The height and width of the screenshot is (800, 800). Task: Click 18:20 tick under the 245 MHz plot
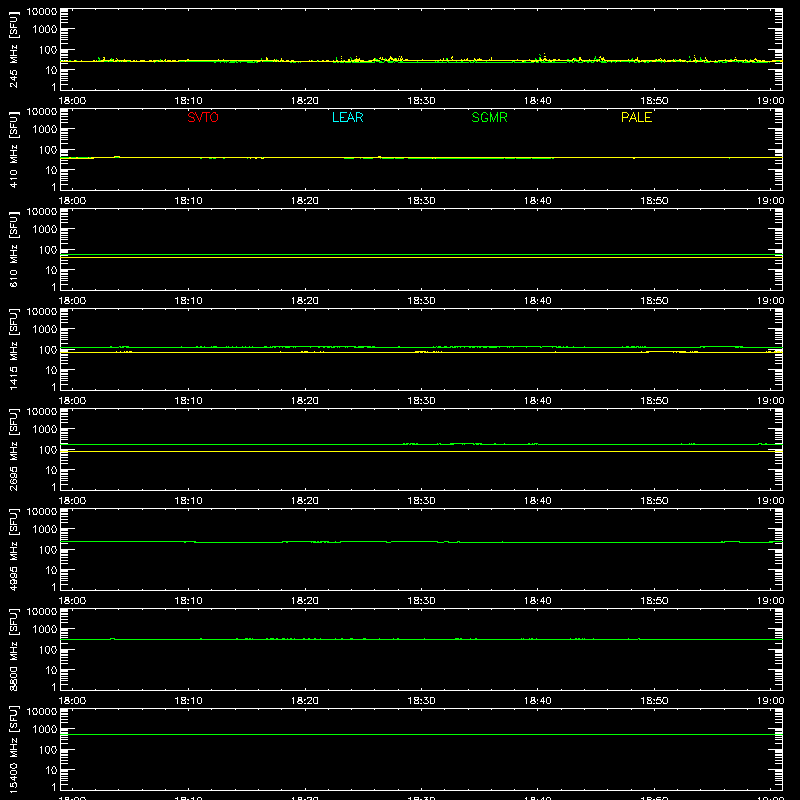(305, 101)
